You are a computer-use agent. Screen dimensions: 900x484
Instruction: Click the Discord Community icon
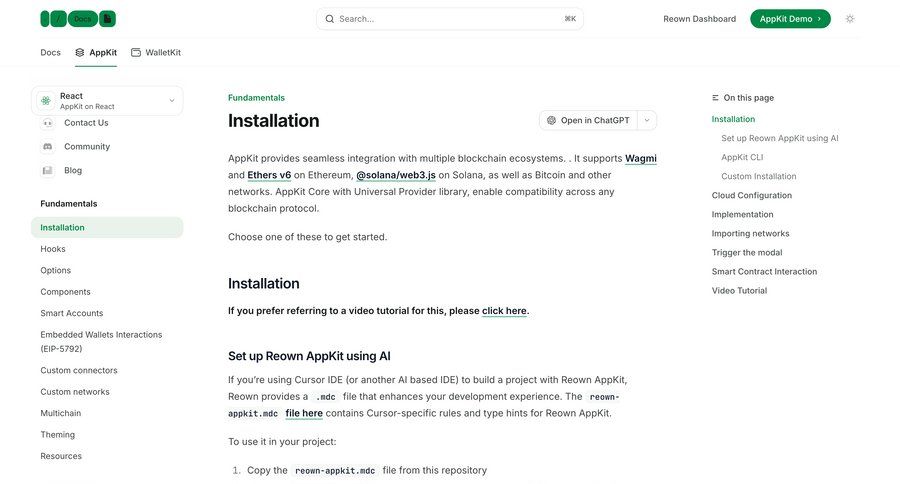47,147
